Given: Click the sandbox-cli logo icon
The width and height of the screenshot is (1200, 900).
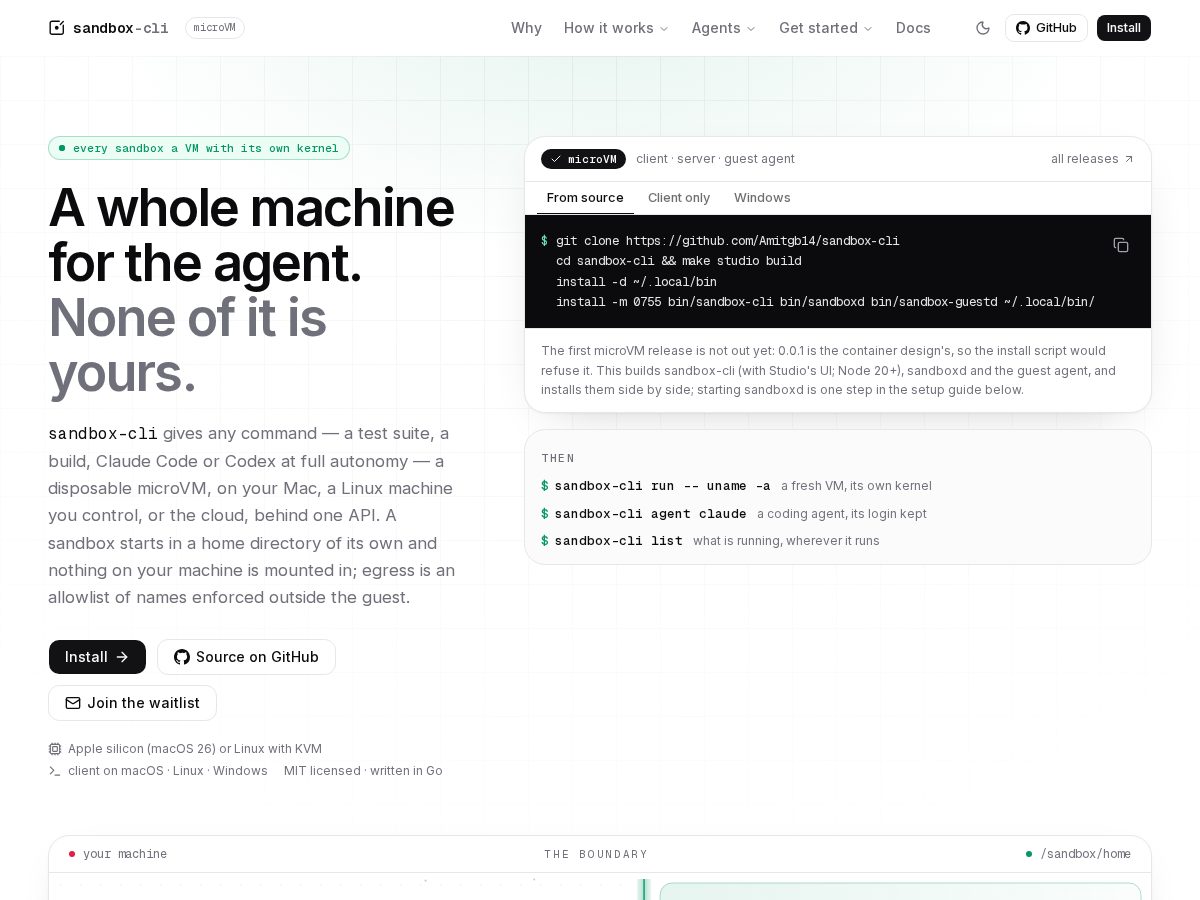Looking at the screenshot, I should [57, 28].
